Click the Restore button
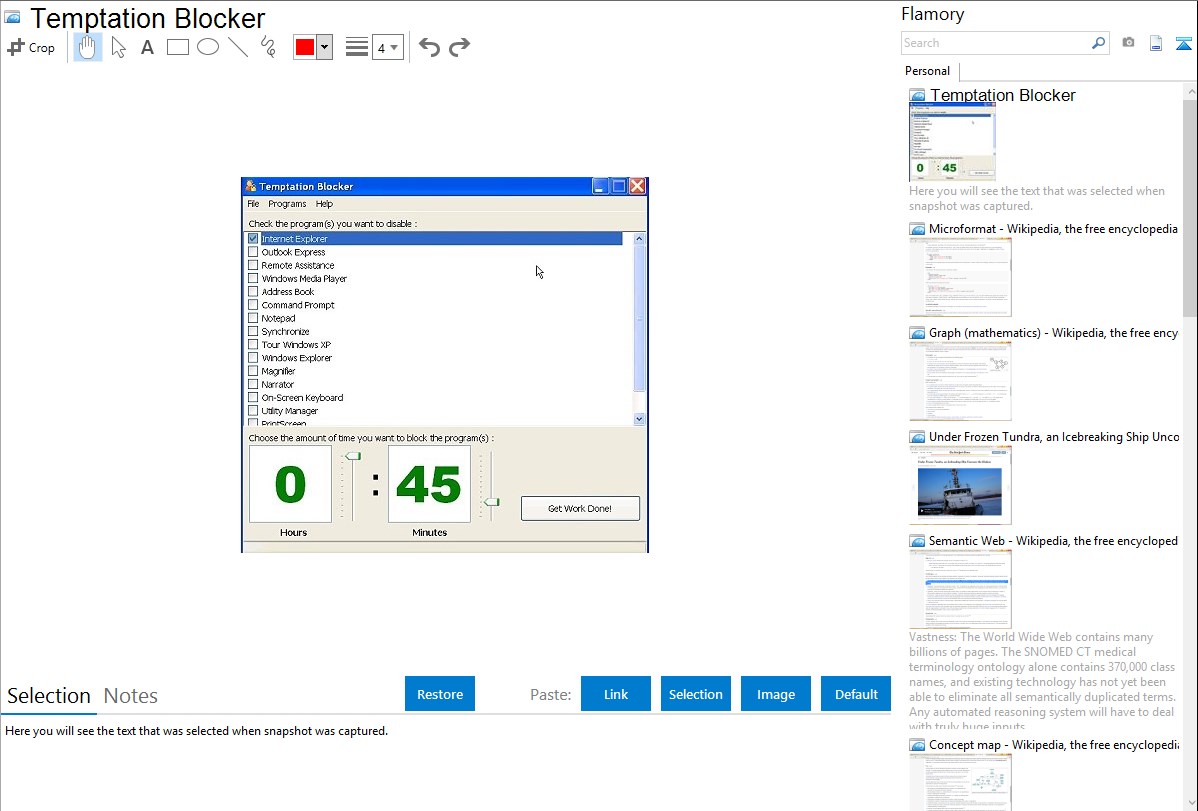The height and width of the screenshot is (811, 1198). [x=440, y=694]
